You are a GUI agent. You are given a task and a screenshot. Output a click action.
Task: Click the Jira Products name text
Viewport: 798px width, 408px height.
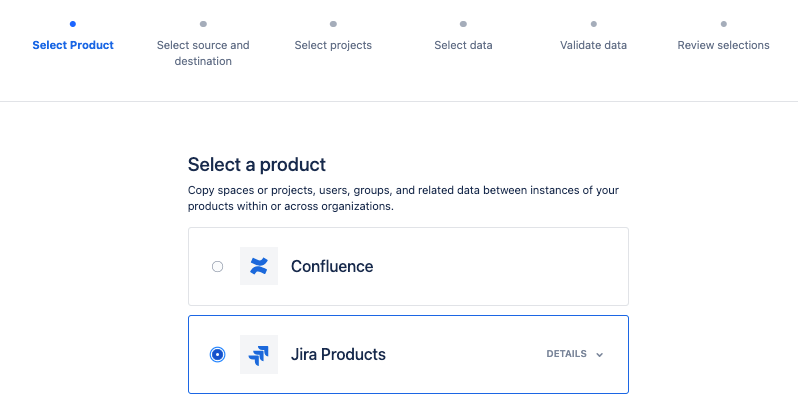point(338,354)
